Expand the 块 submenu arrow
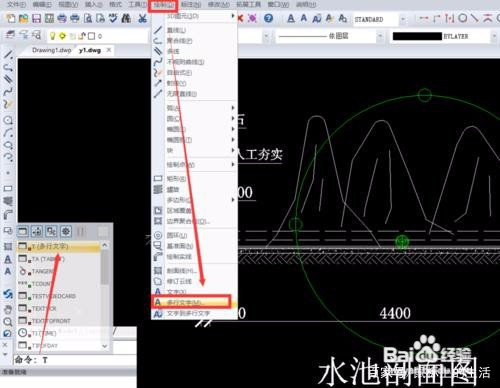This screenshot has height=388, width=500. [x=233, y=150]
